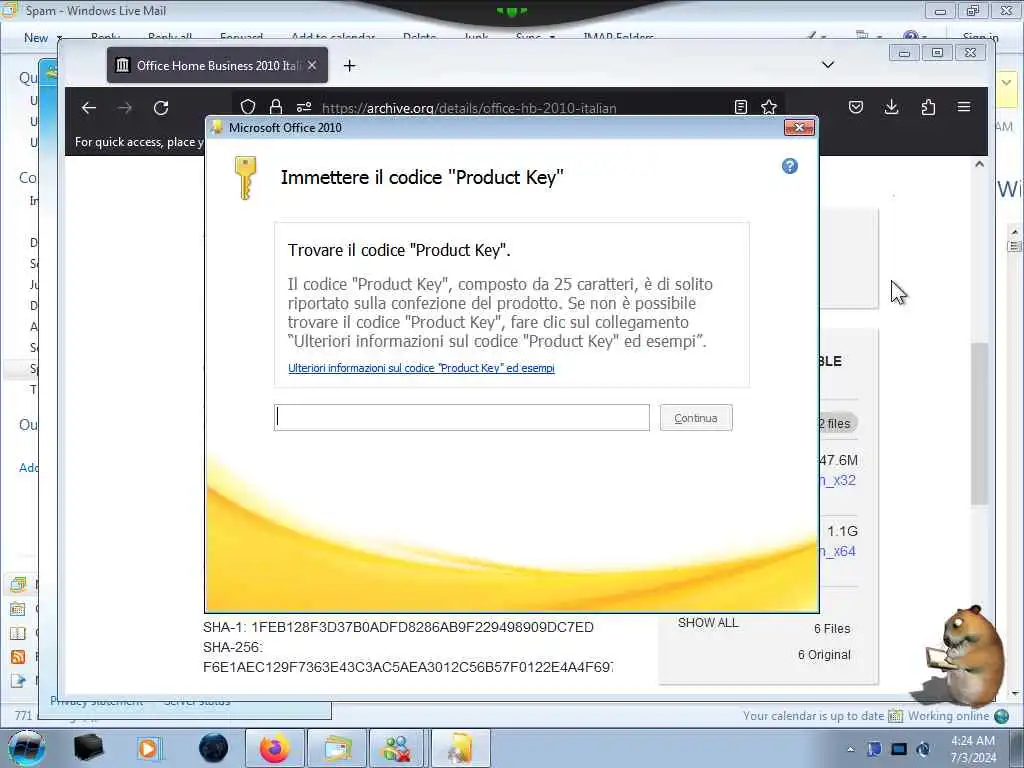Click the Windows Live Mail feeds icon
This screenshot has width=1024, height=768.
(18, 657)
